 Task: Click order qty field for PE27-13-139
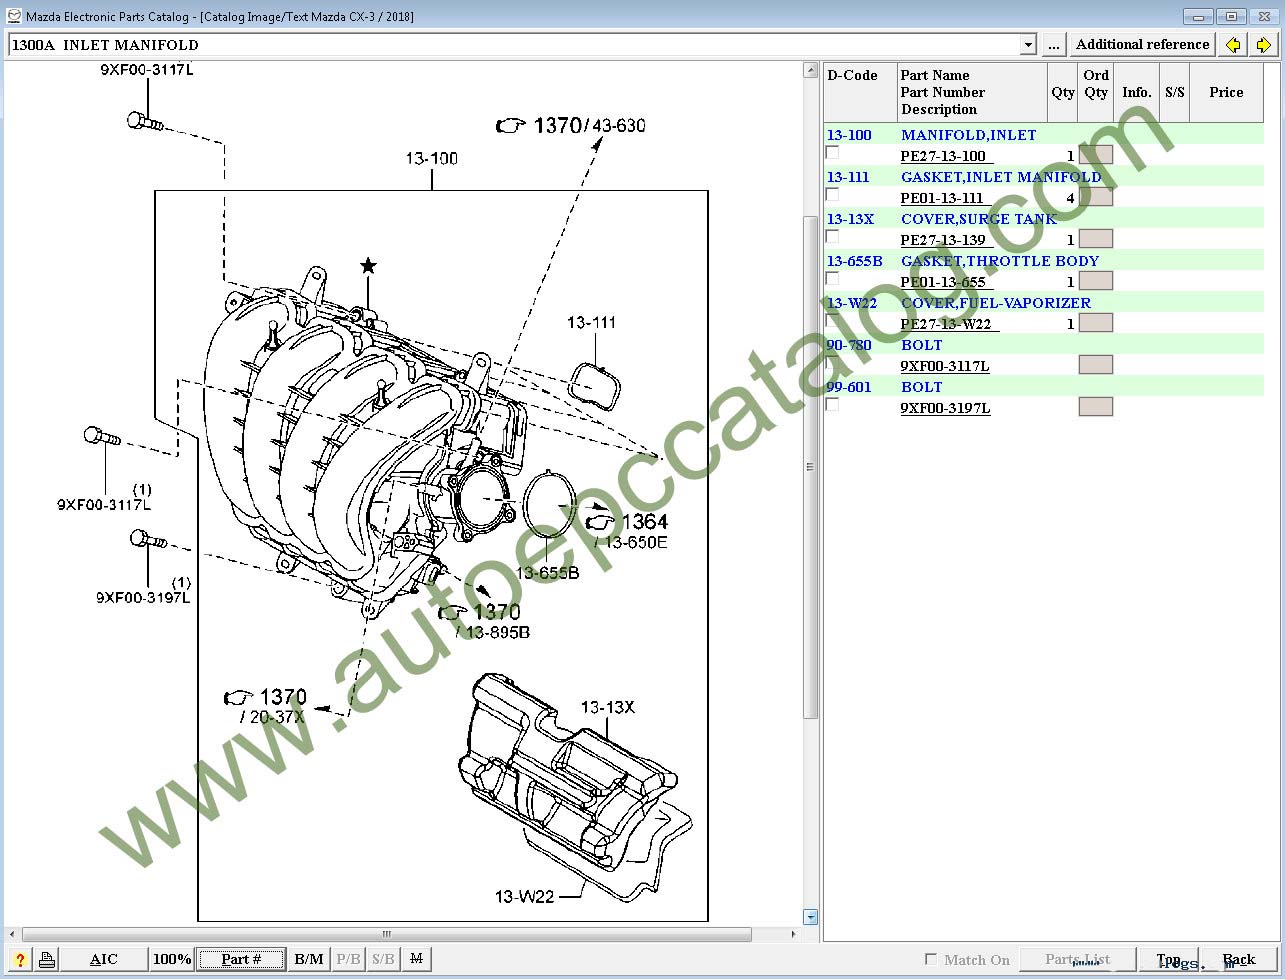tap(1096, 239)
